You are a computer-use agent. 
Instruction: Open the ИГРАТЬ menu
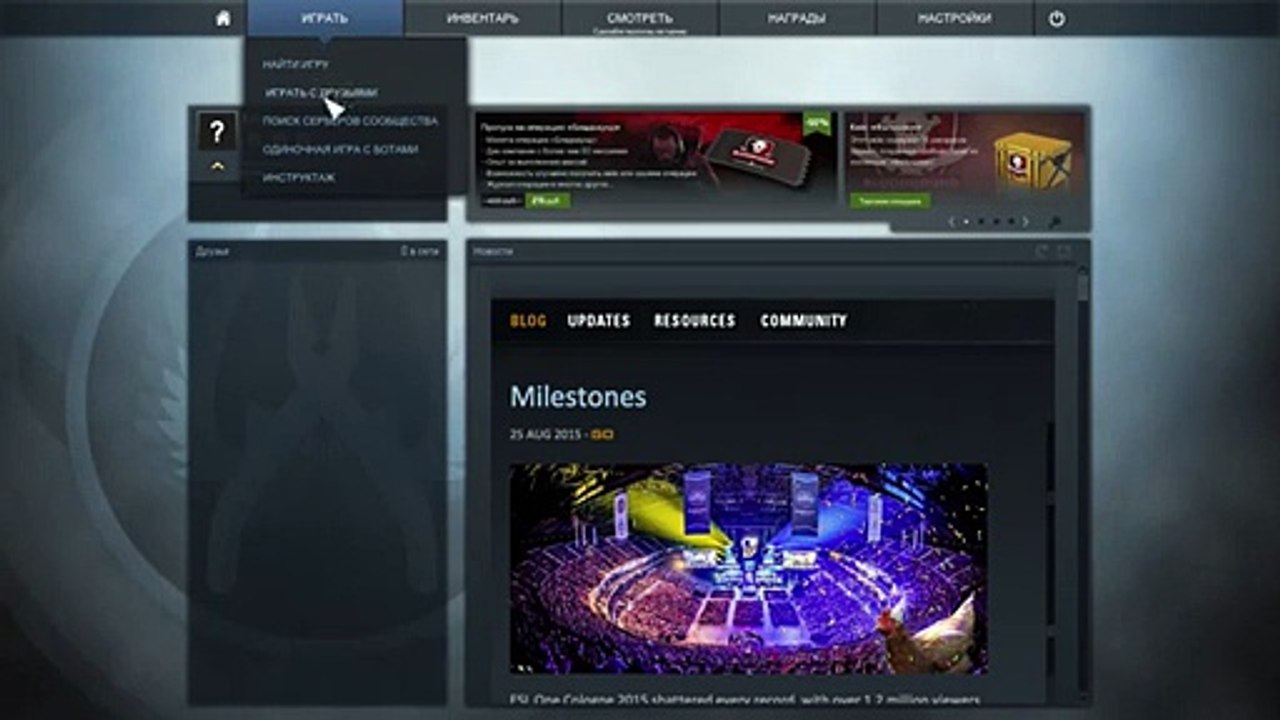[x=325, y=18]
